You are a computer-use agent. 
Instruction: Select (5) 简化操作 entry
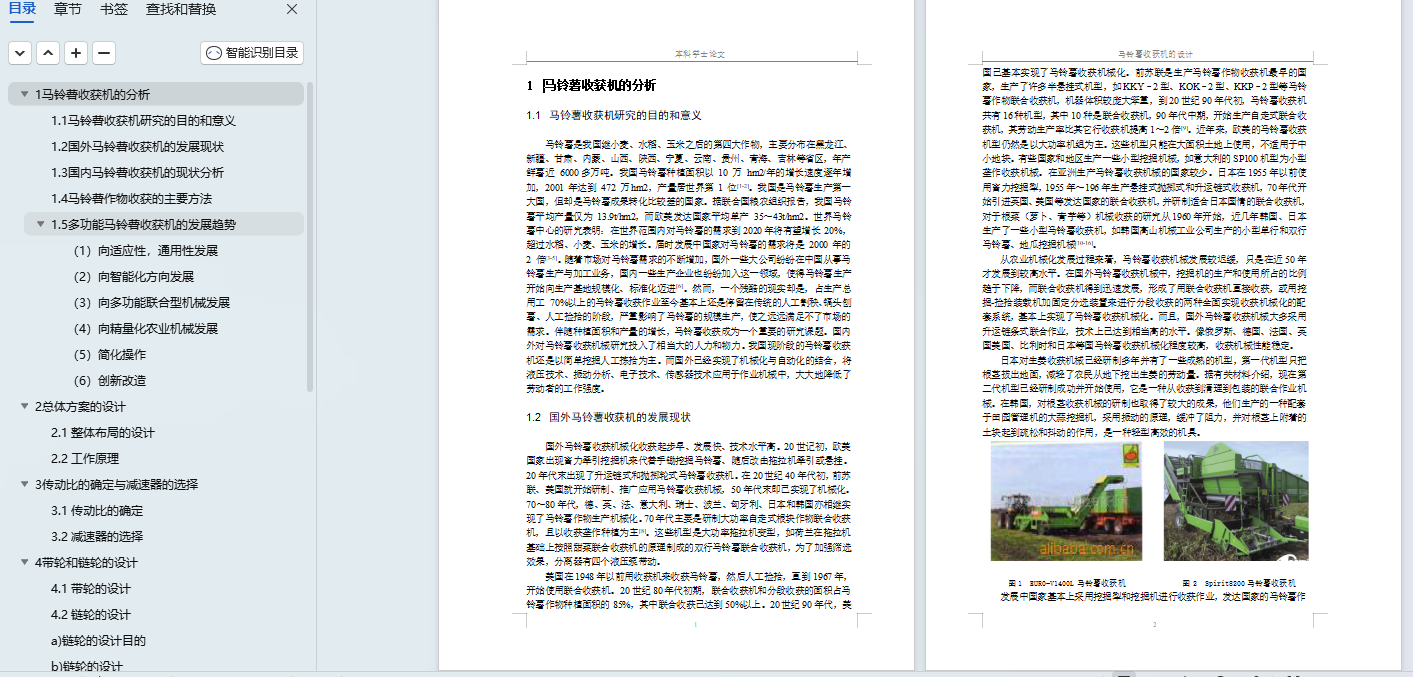click(109, 355)
